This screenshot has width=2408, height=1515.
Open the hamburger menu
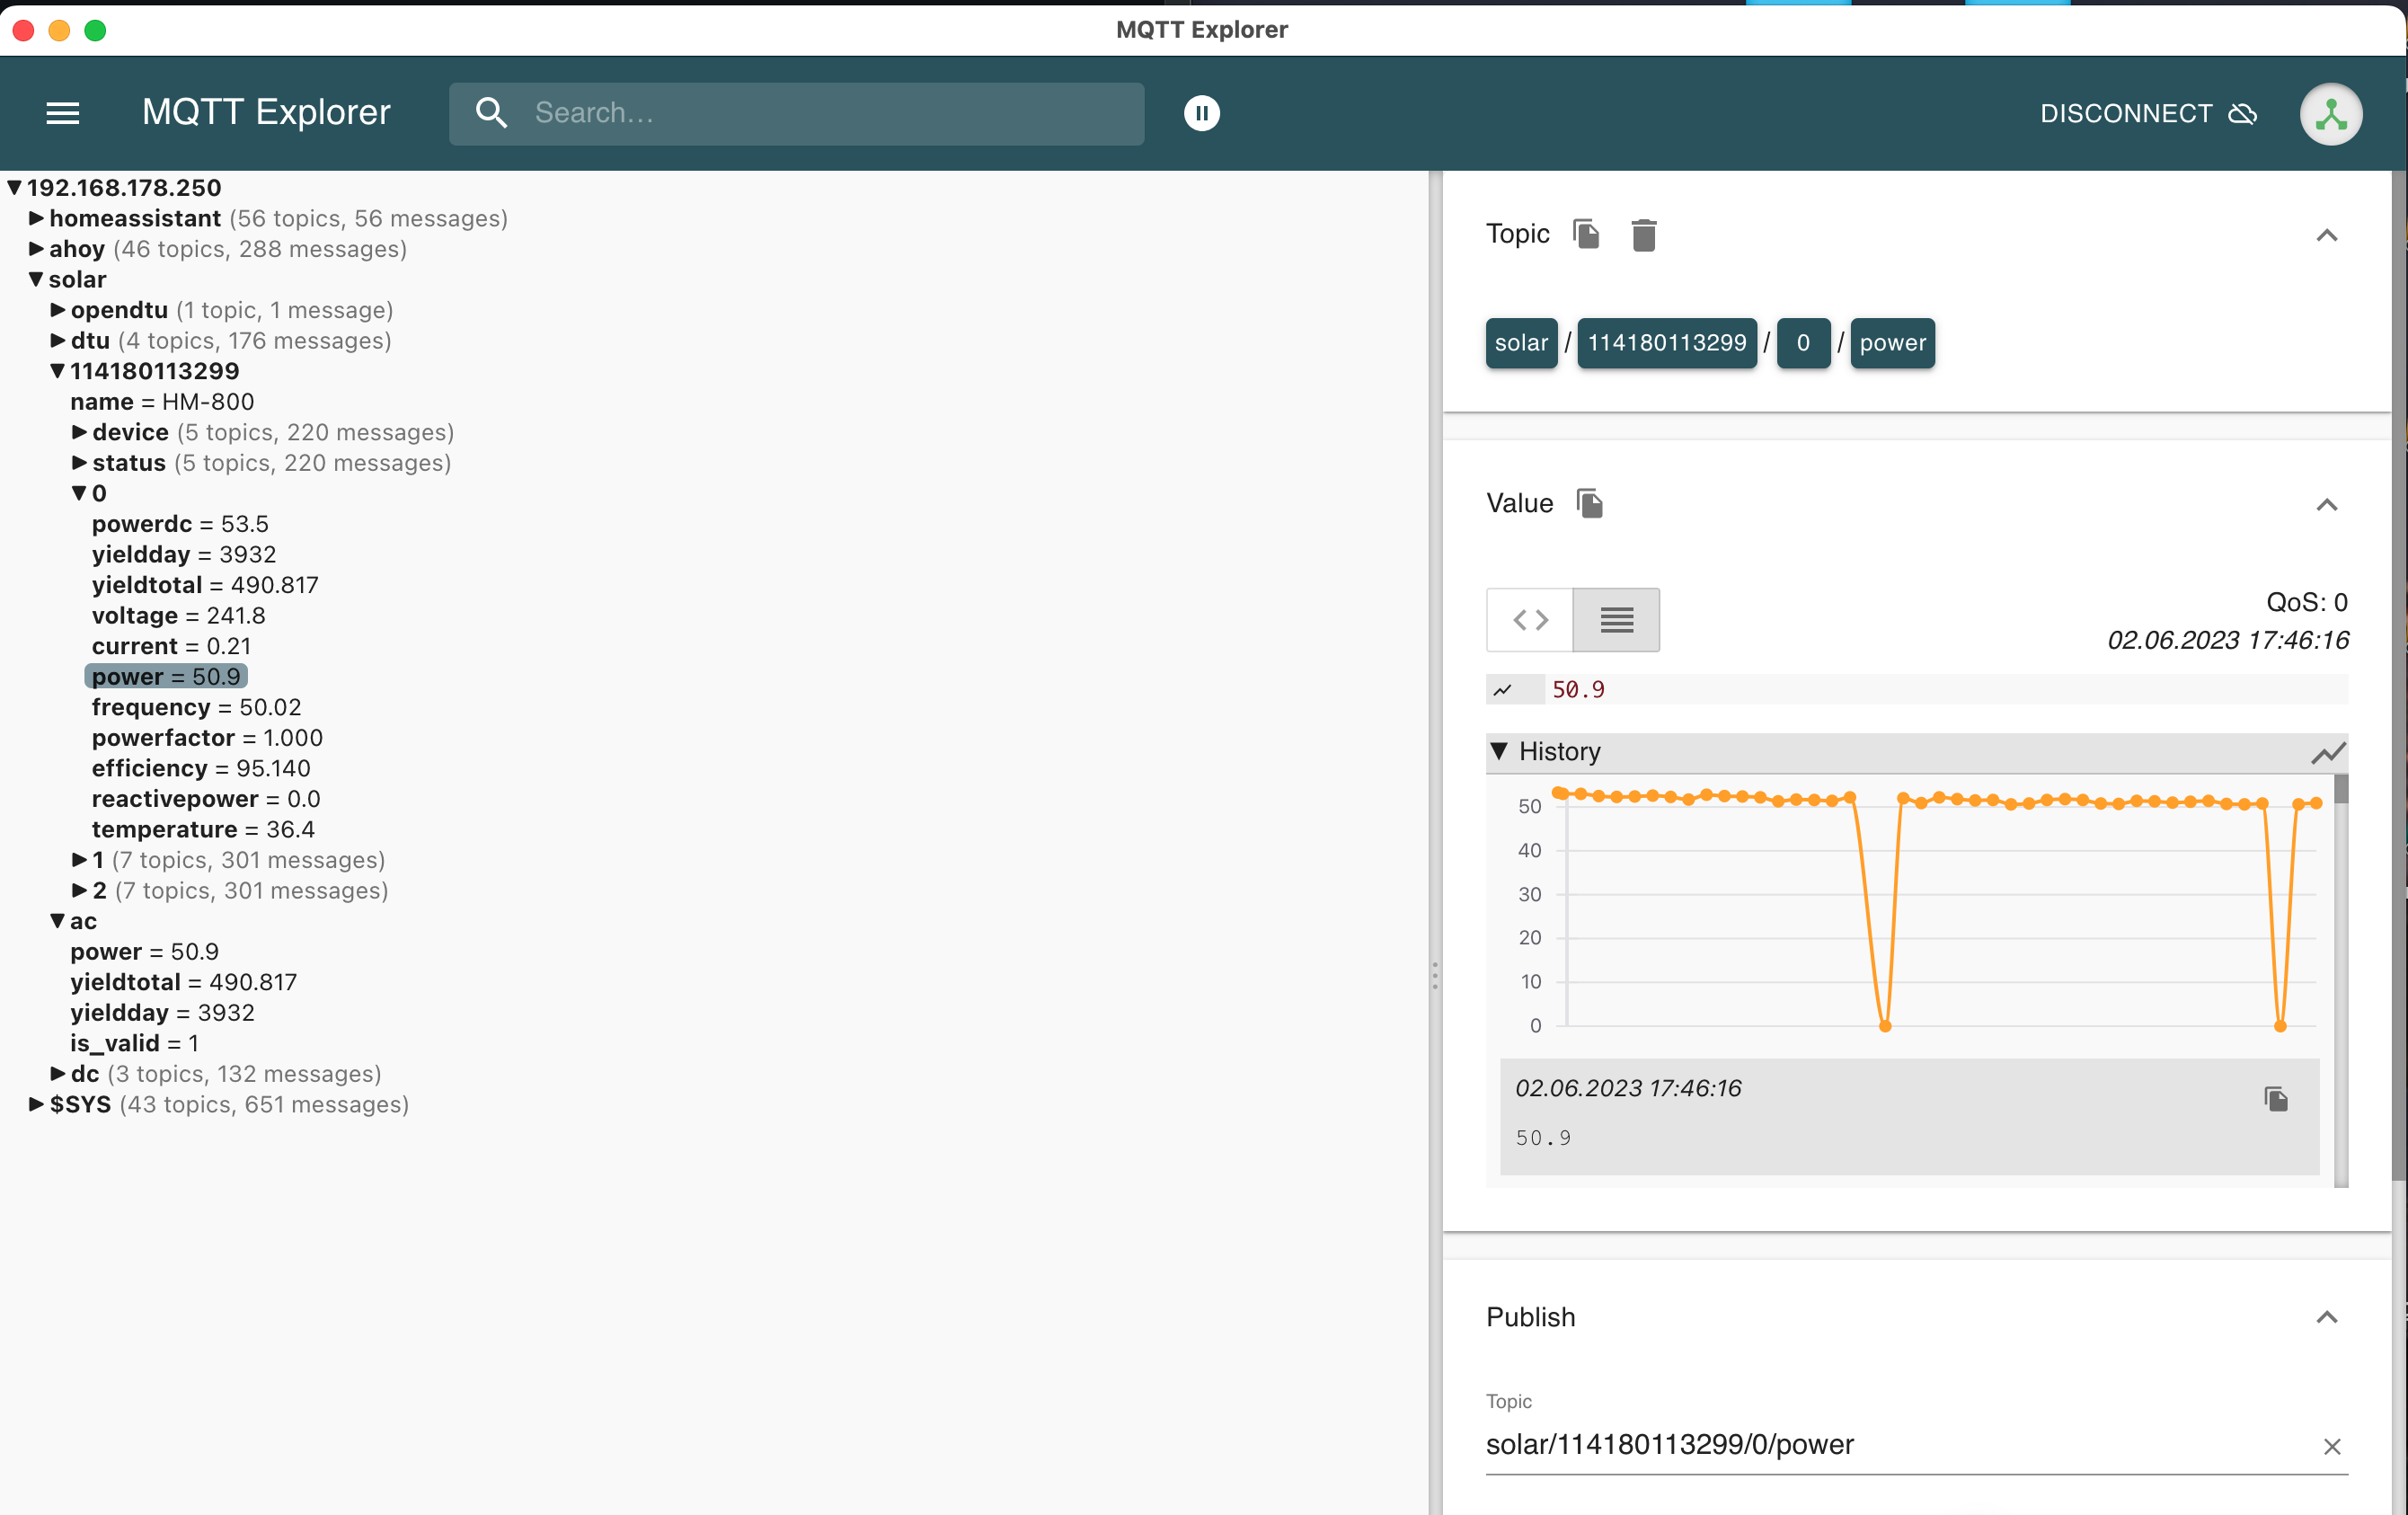pyautogui.click(x=62, y=113)
